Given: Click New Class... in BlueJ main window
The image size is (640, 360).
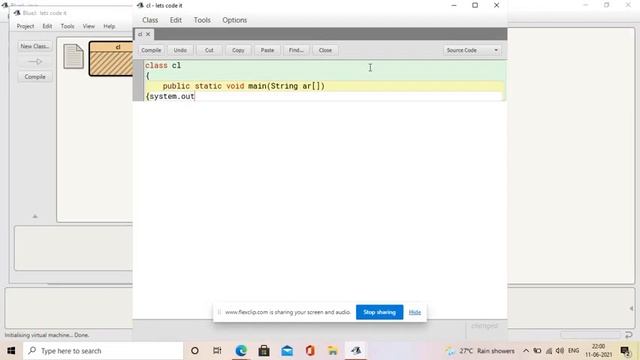Looking at the screenshot, I should (x=35, y=46).
